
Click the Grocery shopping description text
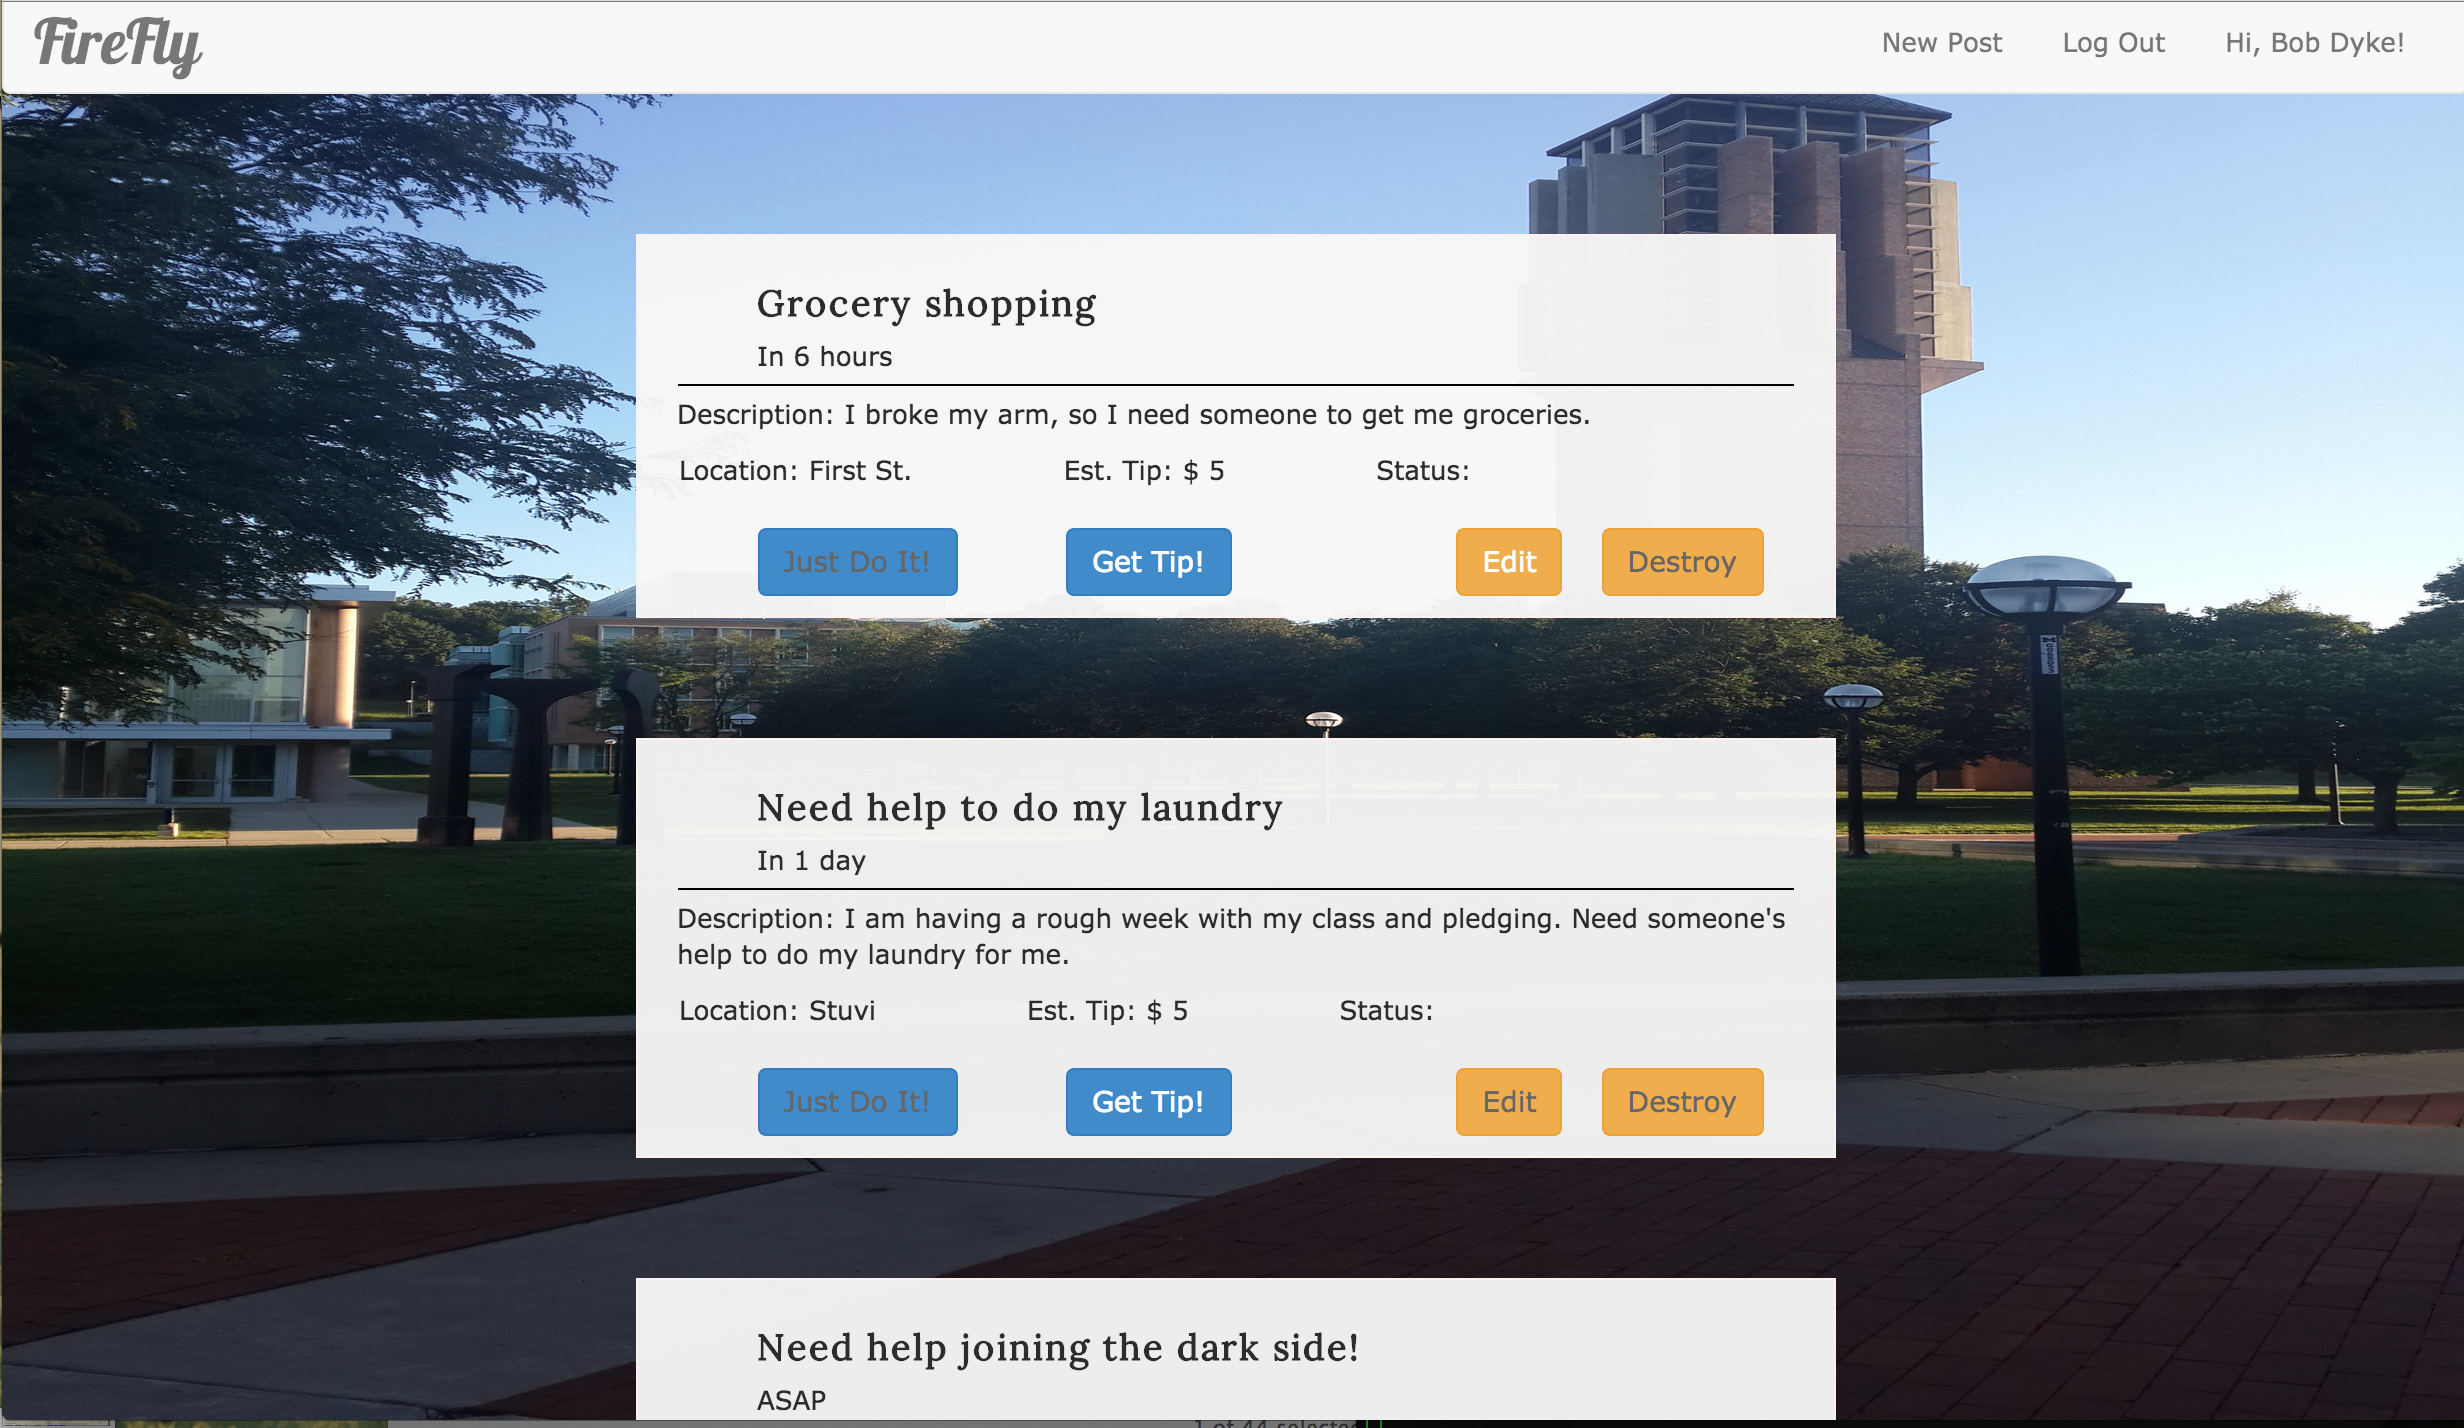click(x=1133, y=415)
